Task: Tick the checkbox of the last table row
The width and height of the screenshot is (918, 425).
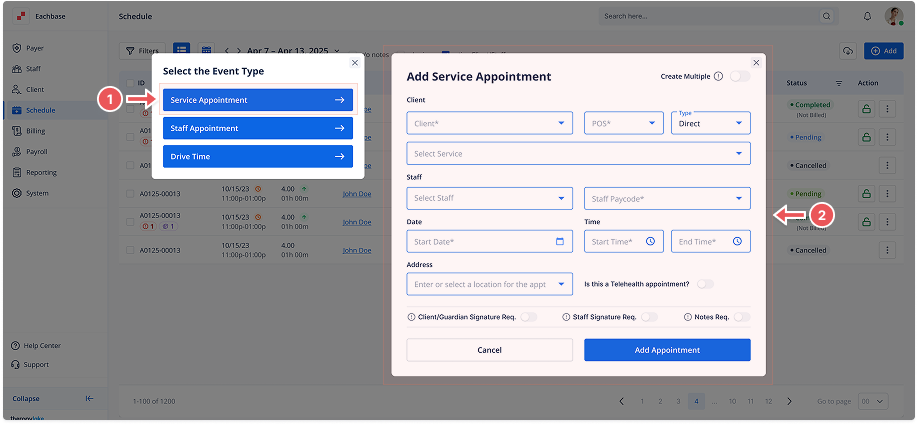Action: 130,250
